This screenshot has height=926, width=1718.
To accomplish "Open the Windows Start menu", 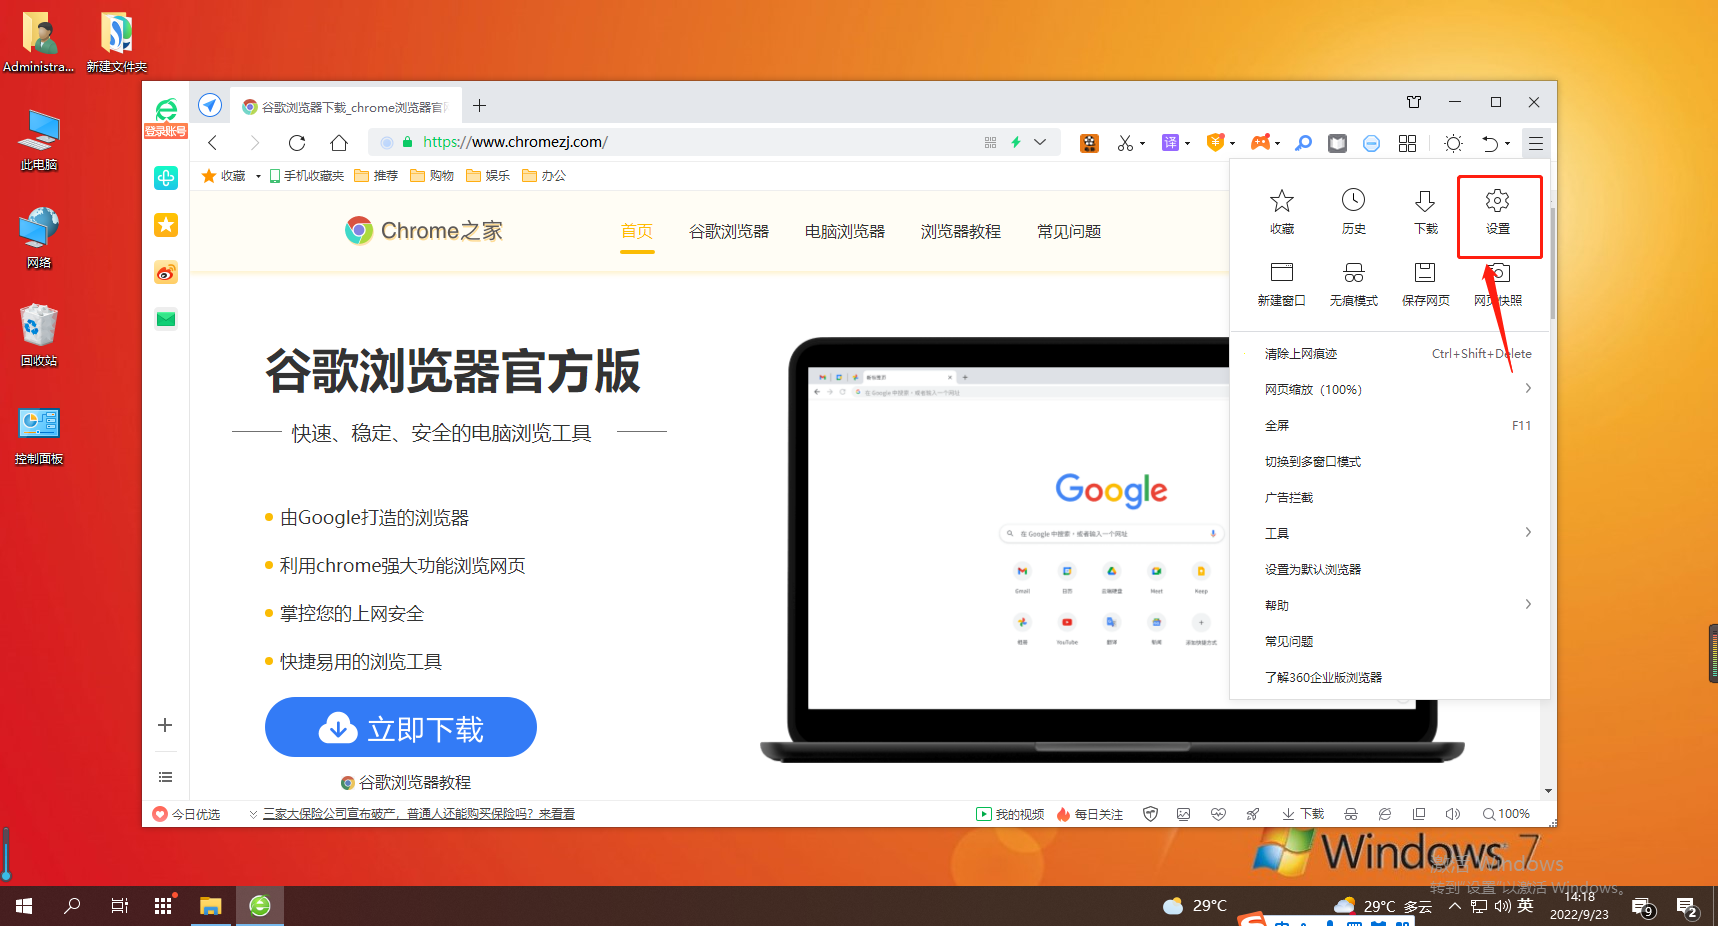I will (24, 906).
